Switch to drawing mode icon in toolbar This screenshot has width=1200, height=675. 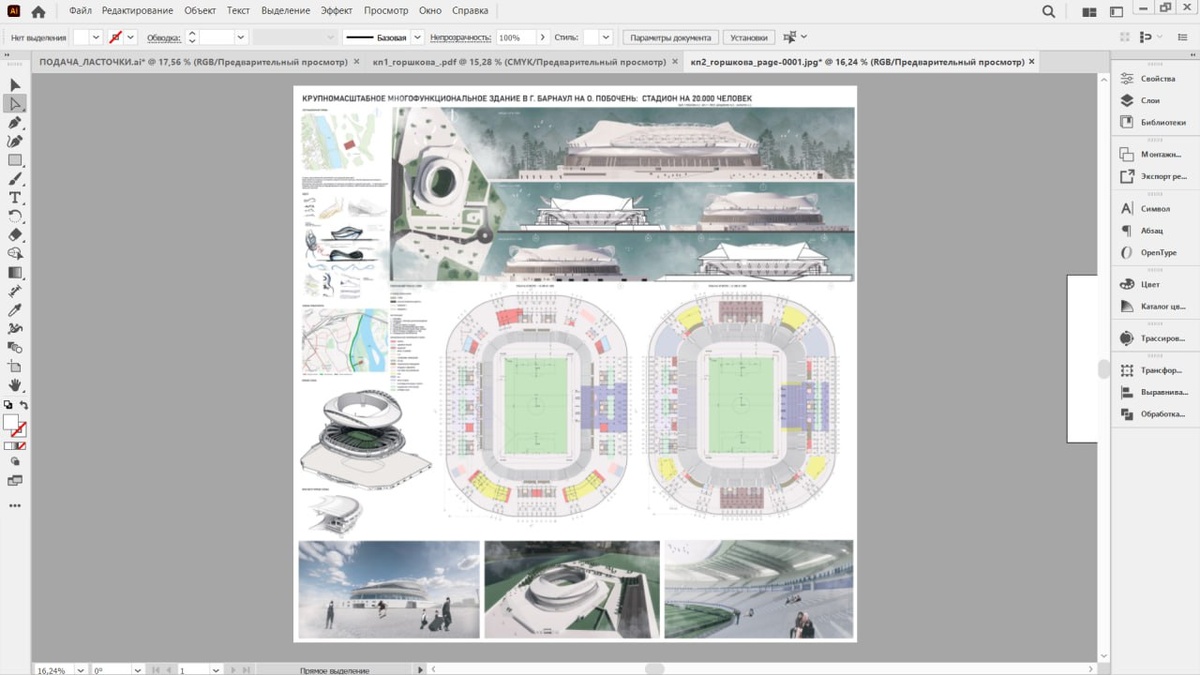15,463
